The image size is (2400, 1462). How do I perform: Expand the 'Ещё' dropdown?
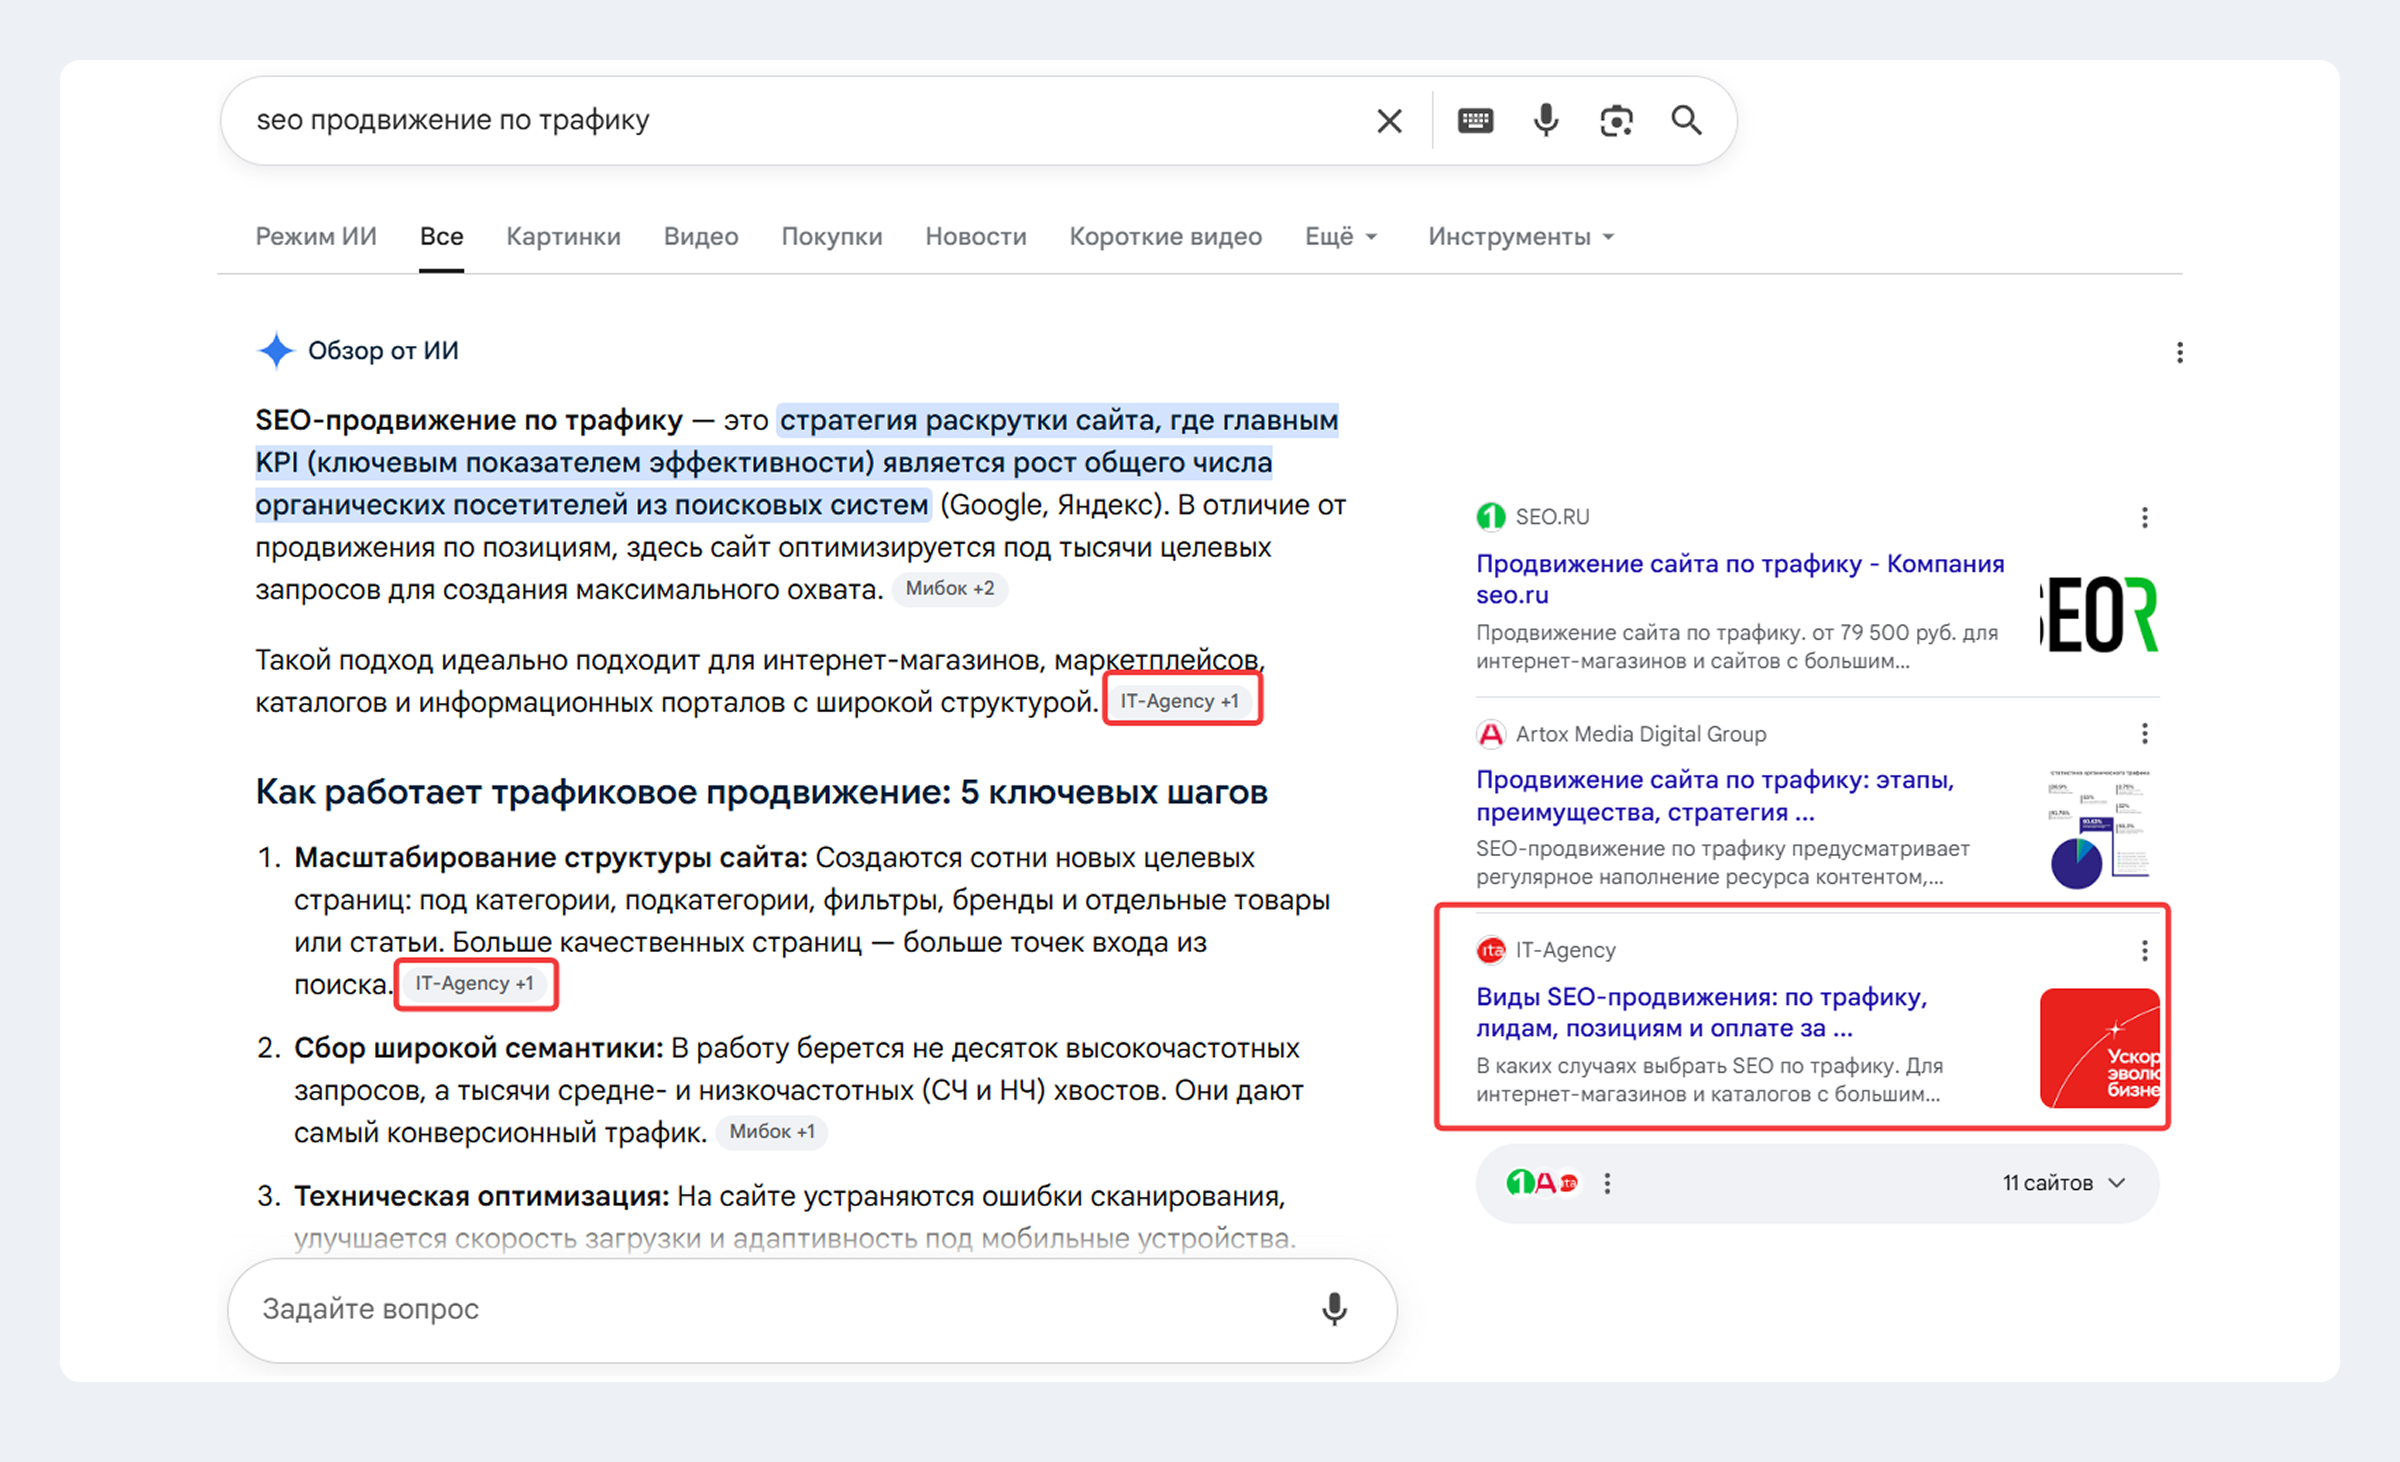pos(1341,237)
